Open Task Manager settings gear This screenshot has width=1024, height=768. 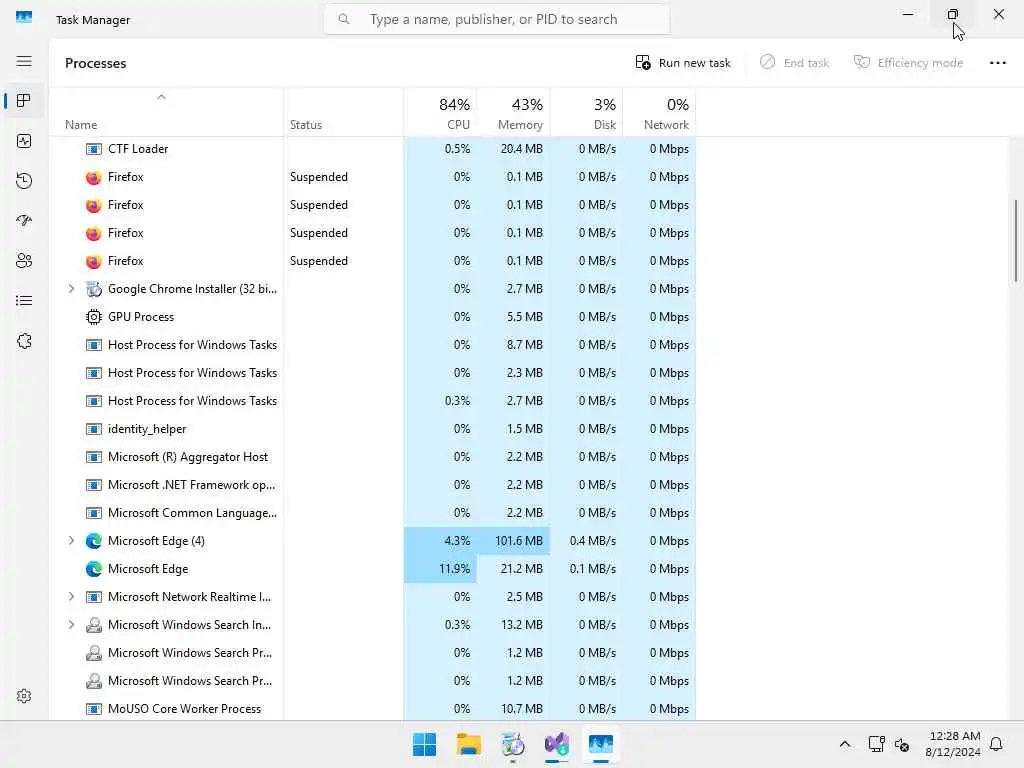pyautogui.click(x=24, y=696)
